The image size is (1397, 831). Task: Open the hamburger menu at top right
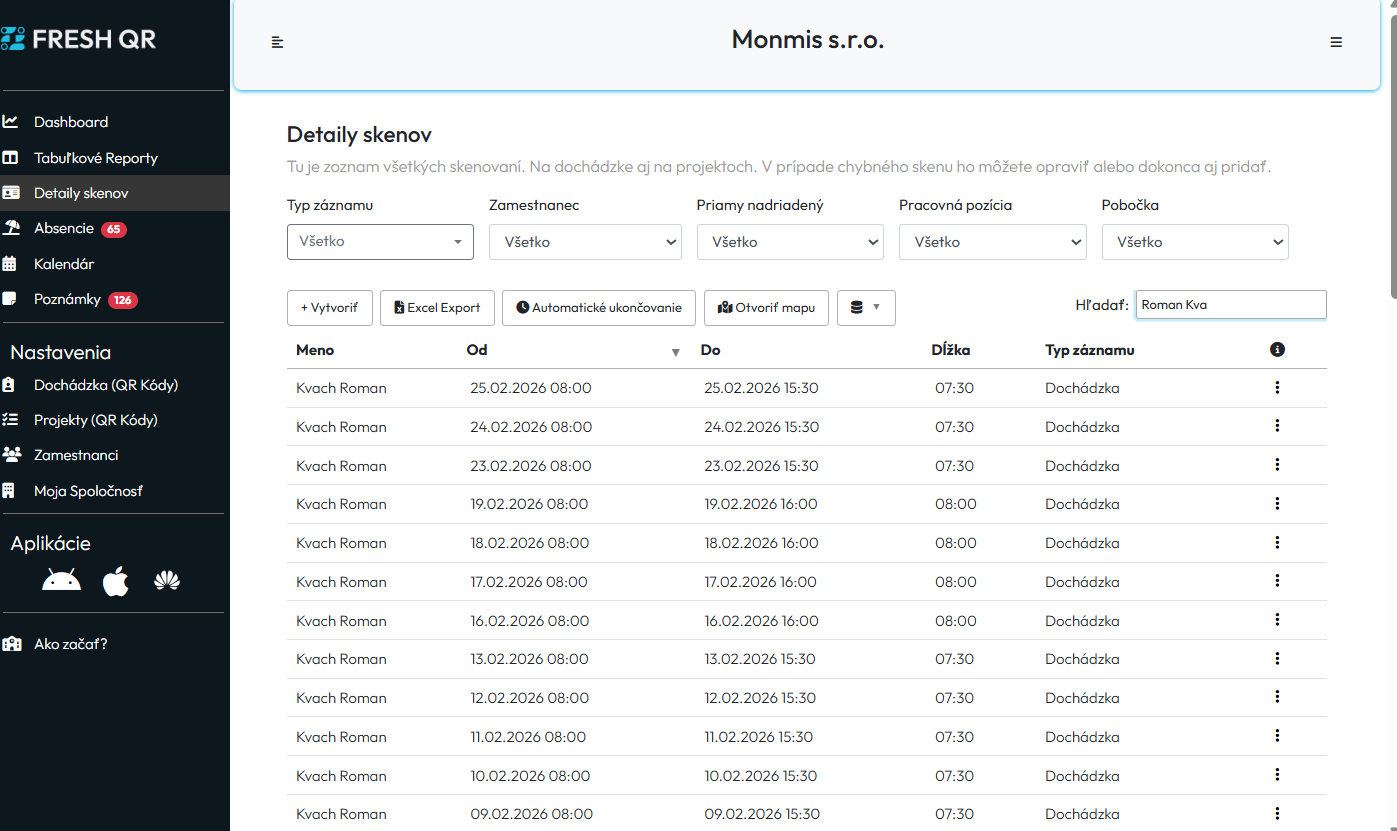pyautogui.click(x=1336, y=42)
